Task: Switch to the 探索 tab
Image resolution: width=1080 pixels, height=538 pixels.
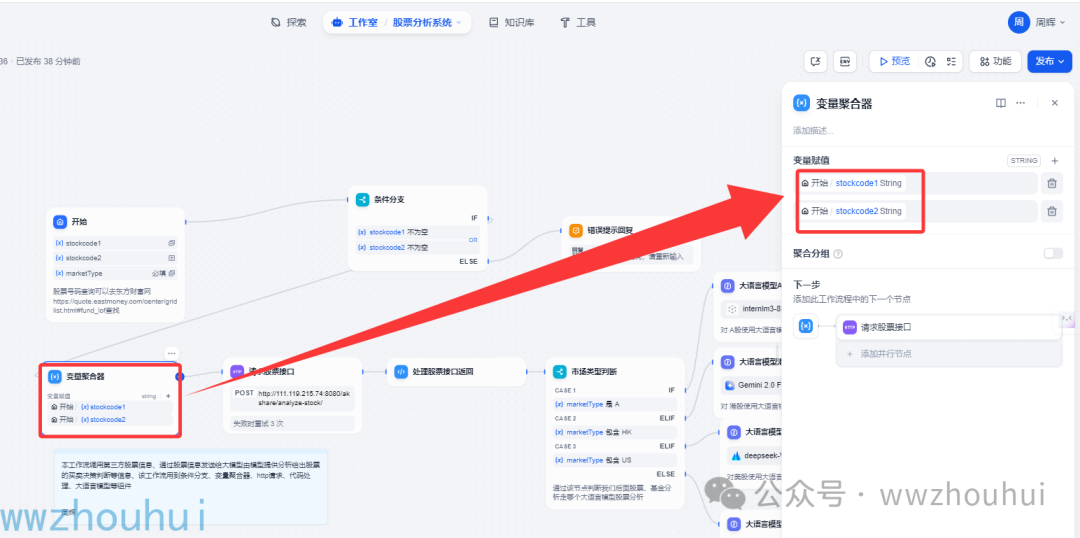Action: tap(289, 22)
